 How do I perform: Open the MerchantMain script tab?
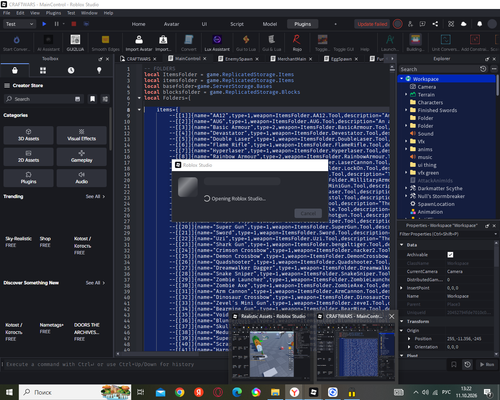pos(292,59)
